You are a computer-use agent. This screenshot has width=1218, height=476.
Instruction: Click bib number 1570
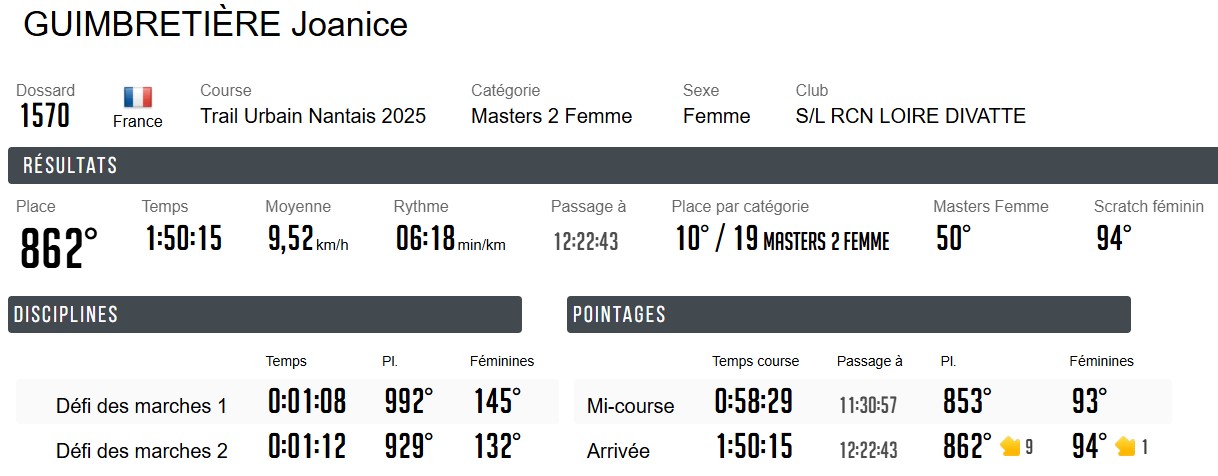45,116
